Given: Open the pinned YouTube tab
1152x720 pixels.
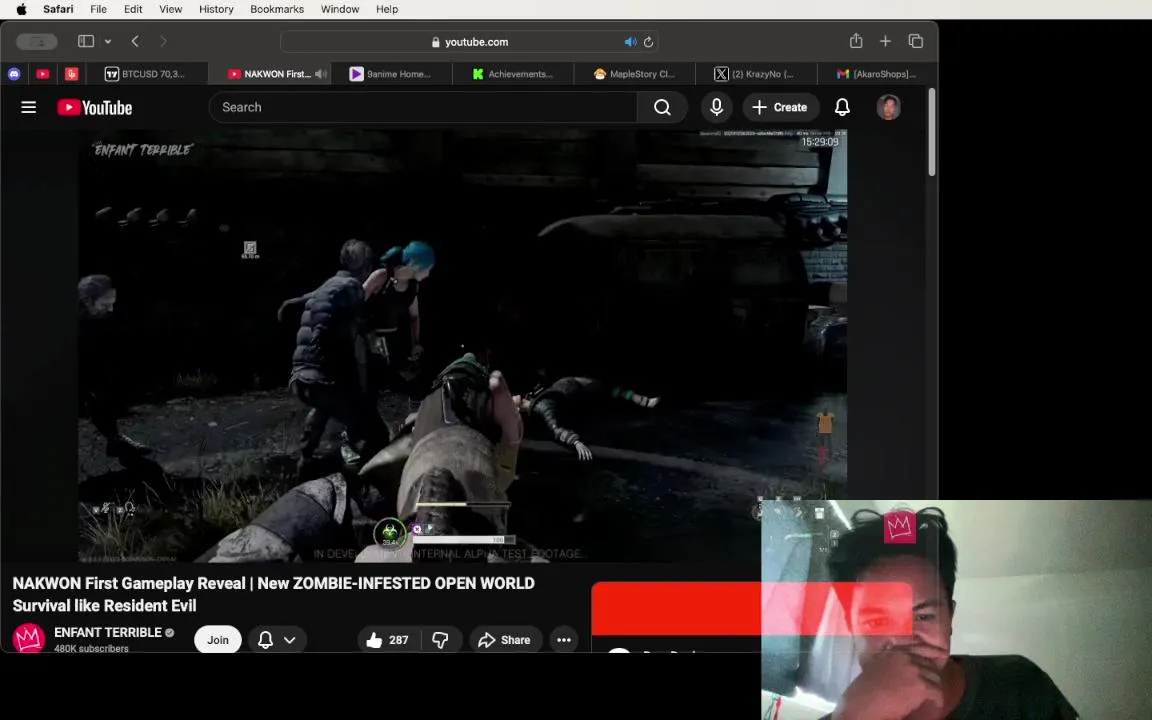Looking at the screenshot, I should 43,73.
